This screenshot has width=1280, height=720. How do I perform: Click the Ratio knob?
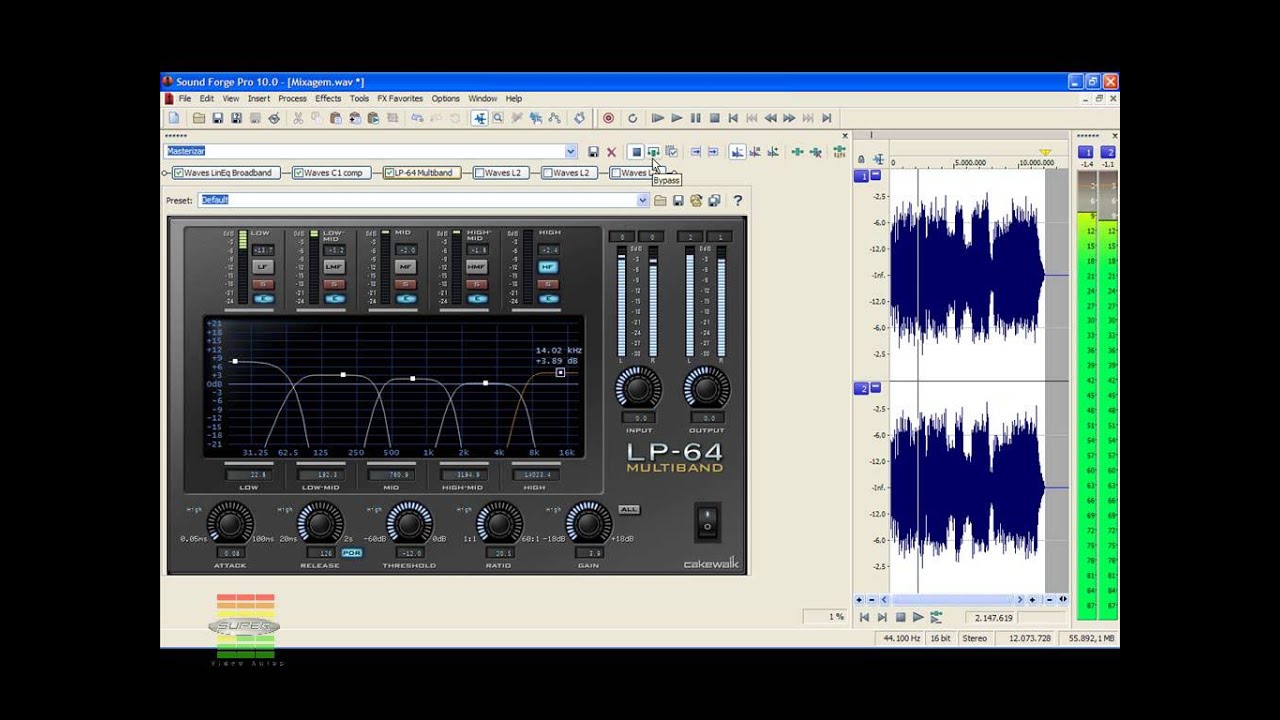[x=499, y=523]
